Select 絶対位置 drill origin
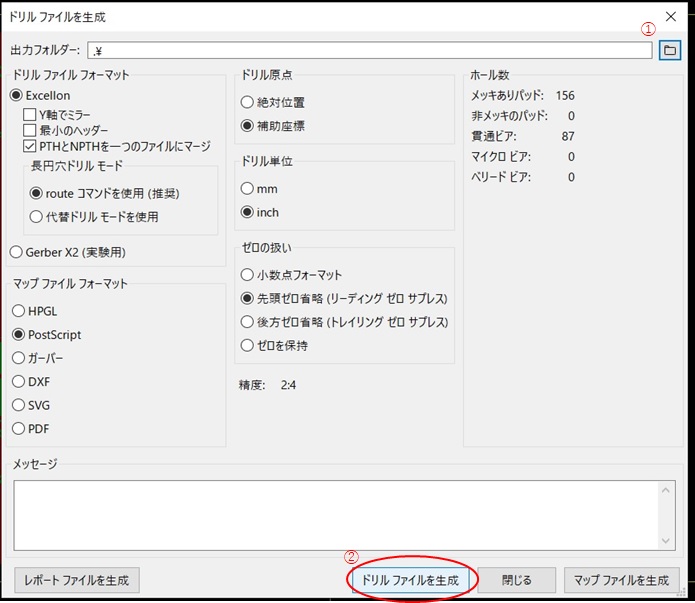This screenshot has width=695, height=603. 248,102
